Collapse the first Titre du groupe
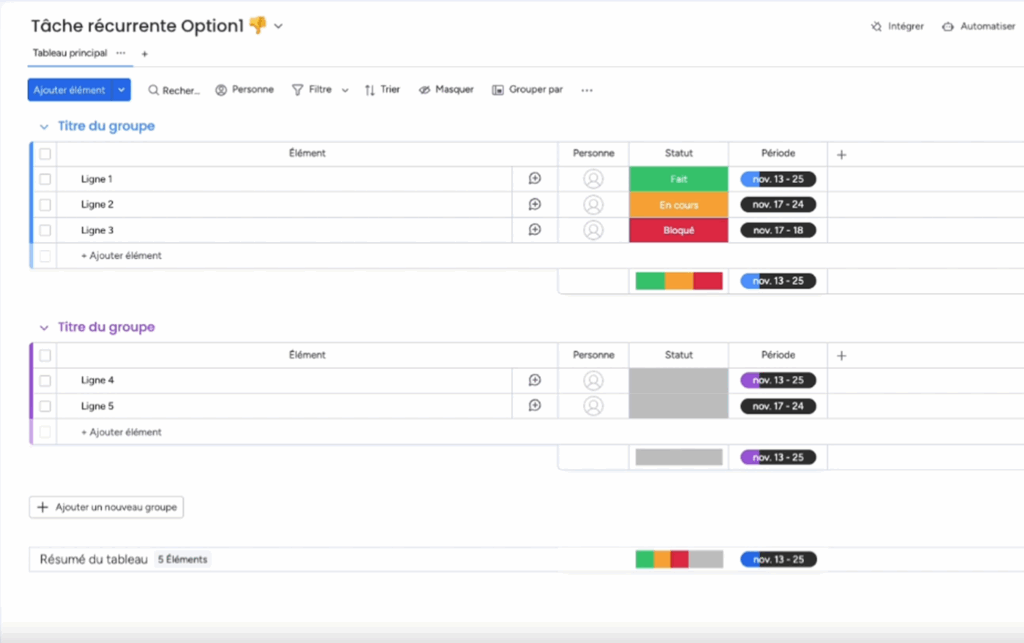 click(44, 127)
